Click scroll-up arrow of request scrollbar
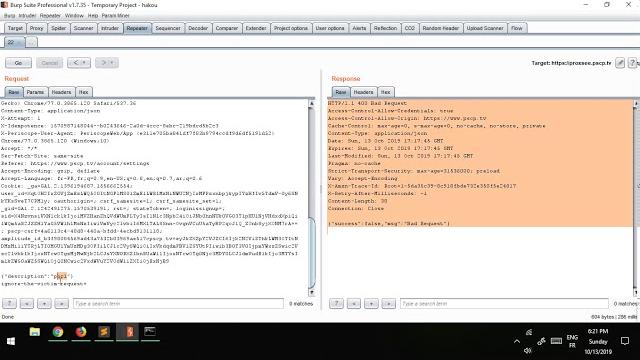640x360 pixels. pos(312,104)
